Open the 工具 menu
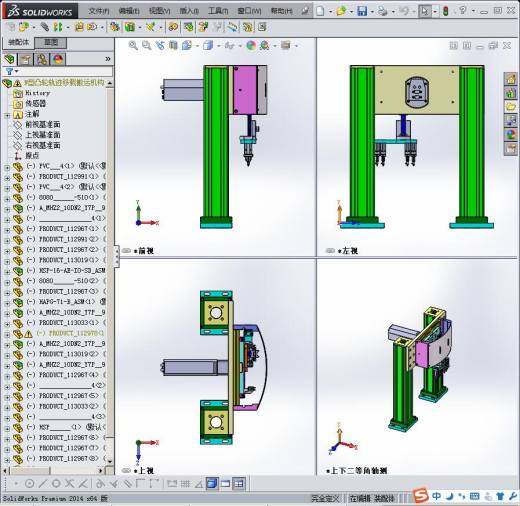This screenshot has height=506, width=520. pyautogui.click(x=218, y=11)
